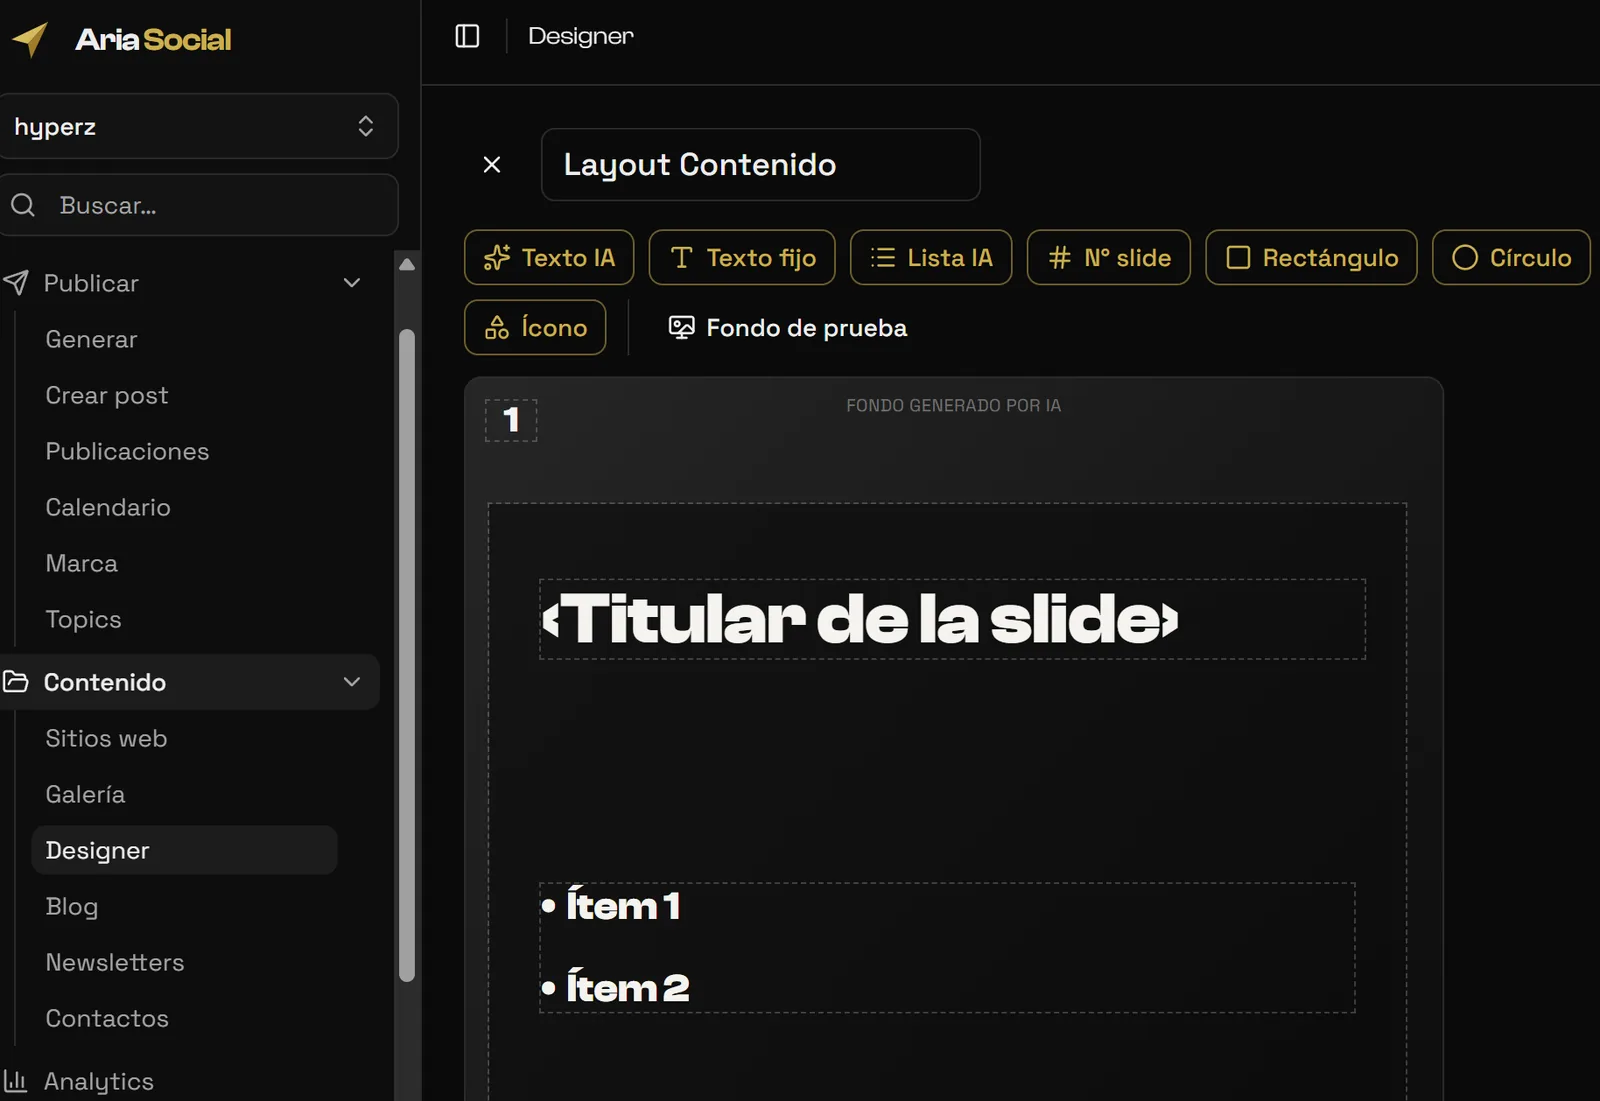Insert a Lista IA element
The height and width of the screenshot is (1101, 1600).
pos(931,258)
